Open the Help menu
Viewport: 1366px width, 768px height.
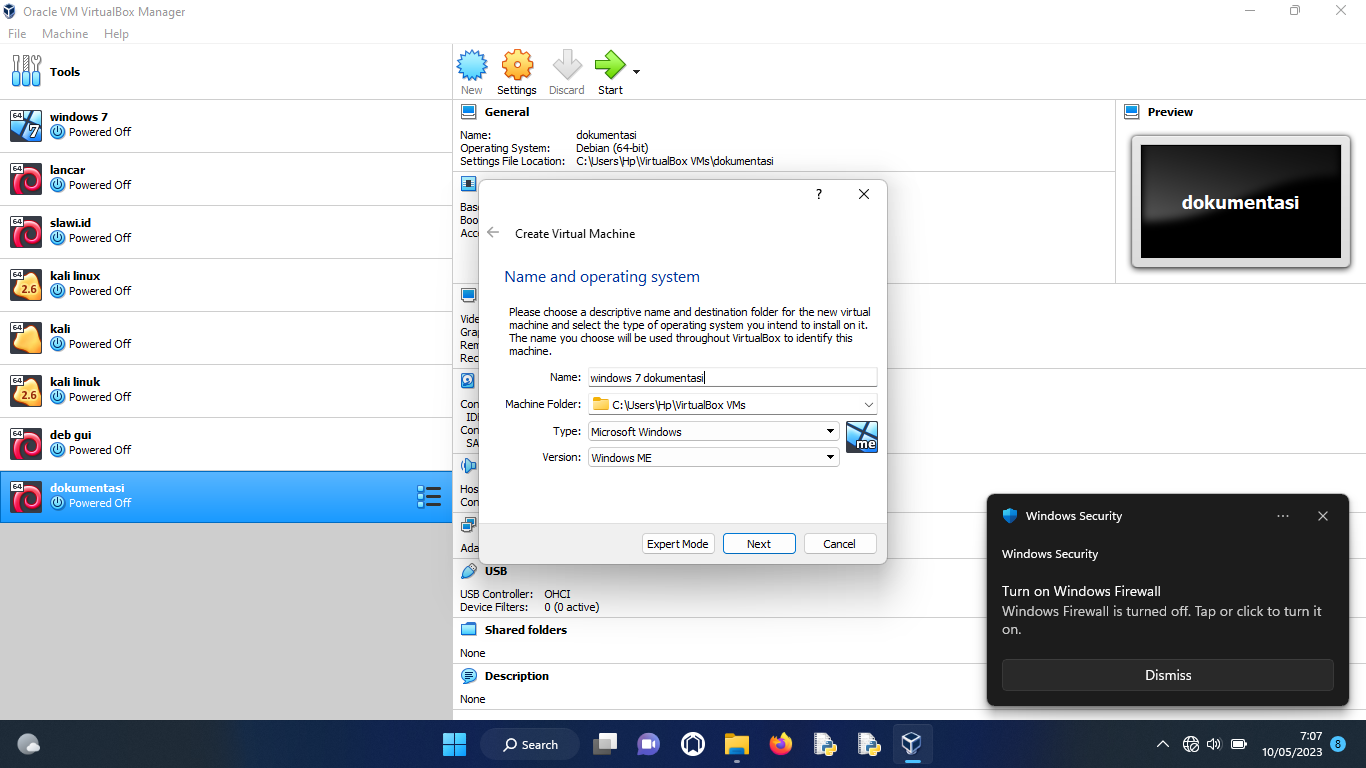[x=116, y=34]
